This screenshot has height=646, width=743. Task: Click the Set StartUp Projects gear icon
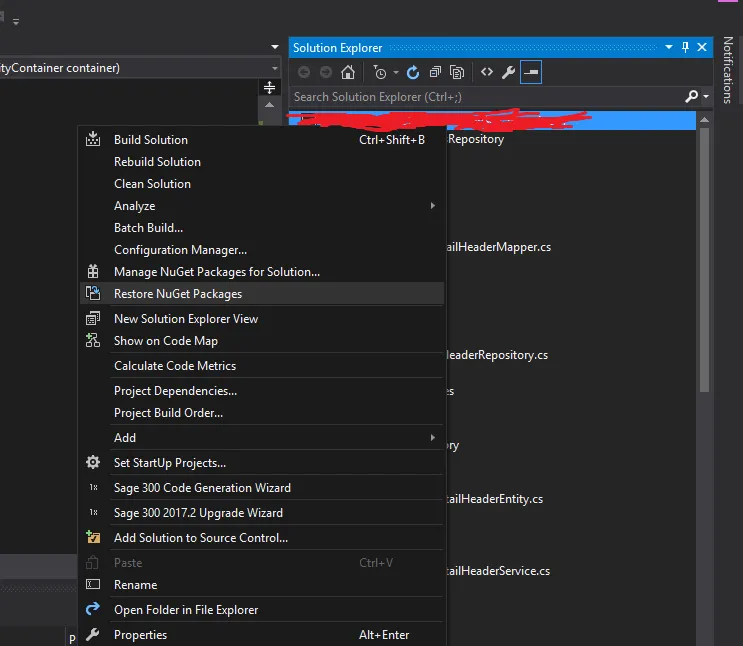click(x=93, y=462)
